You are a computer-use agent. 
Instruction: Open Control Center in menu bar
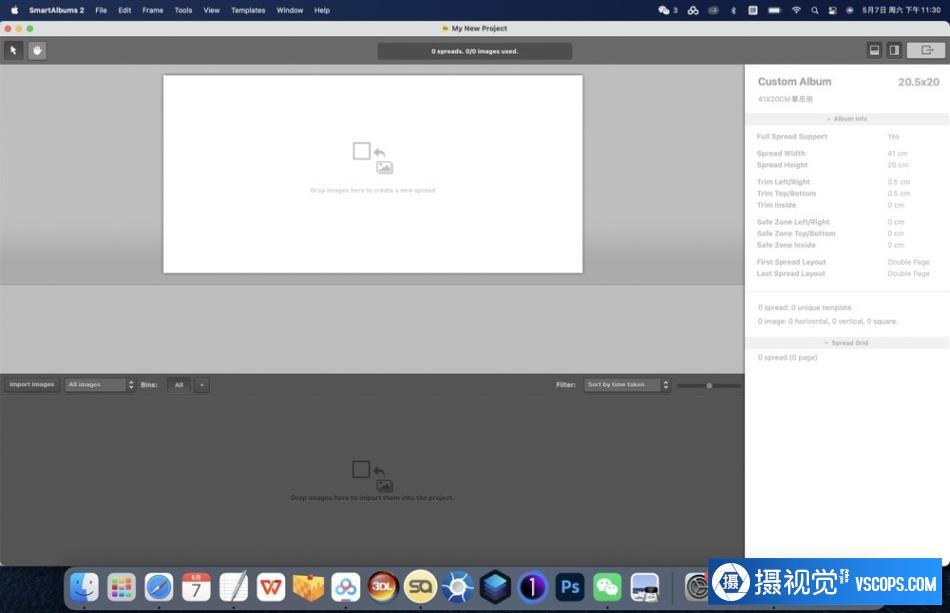[832, 10]
